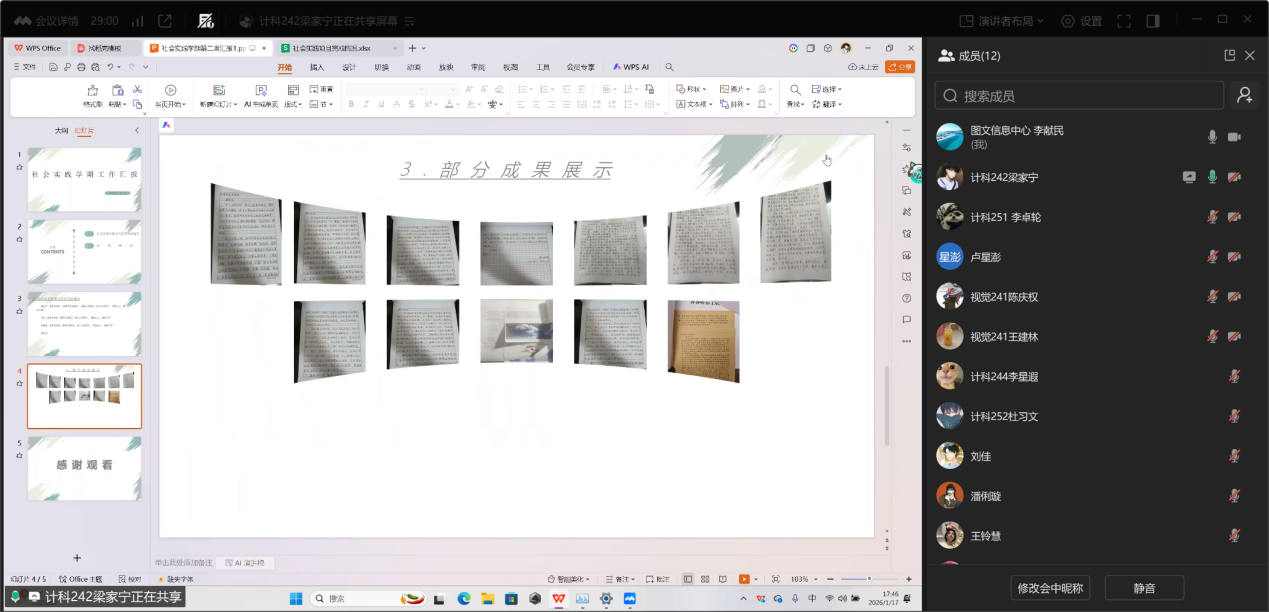Click the 搜索成员 search field
Viewport: 1269px width, 612px height.
[x=1079, y=95]
